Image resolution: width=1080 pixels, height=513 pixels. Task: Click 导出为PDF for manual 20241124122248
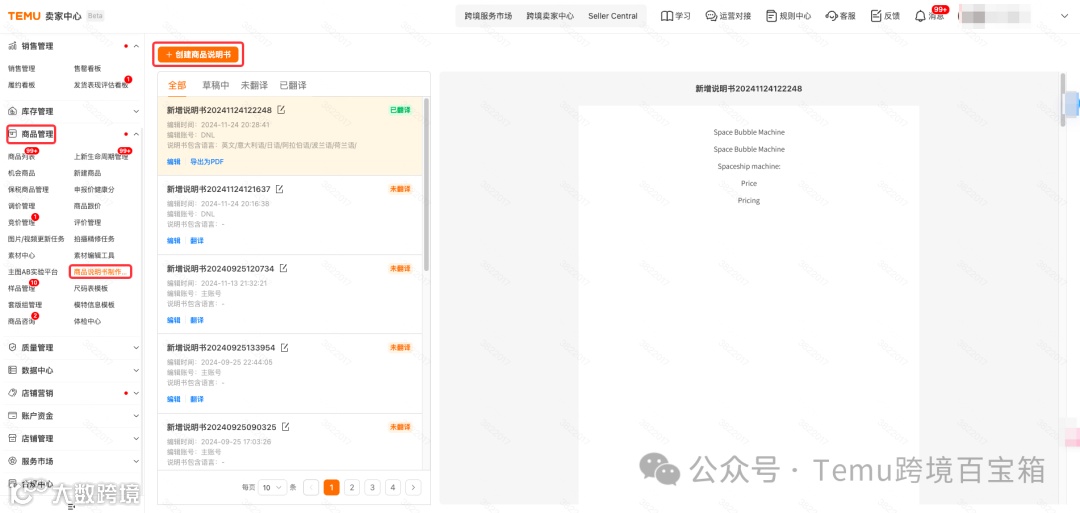point(207,162)
